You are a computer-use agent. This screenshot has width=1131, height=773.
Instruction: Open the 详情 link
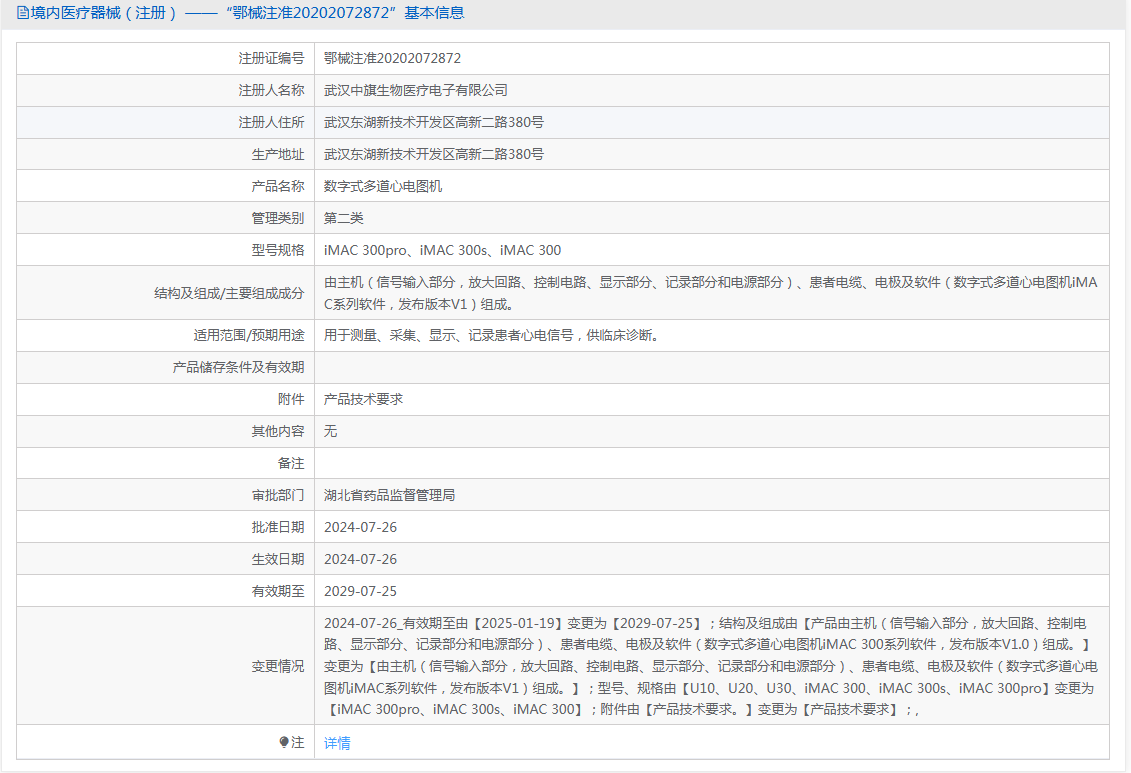click(337, 743)
